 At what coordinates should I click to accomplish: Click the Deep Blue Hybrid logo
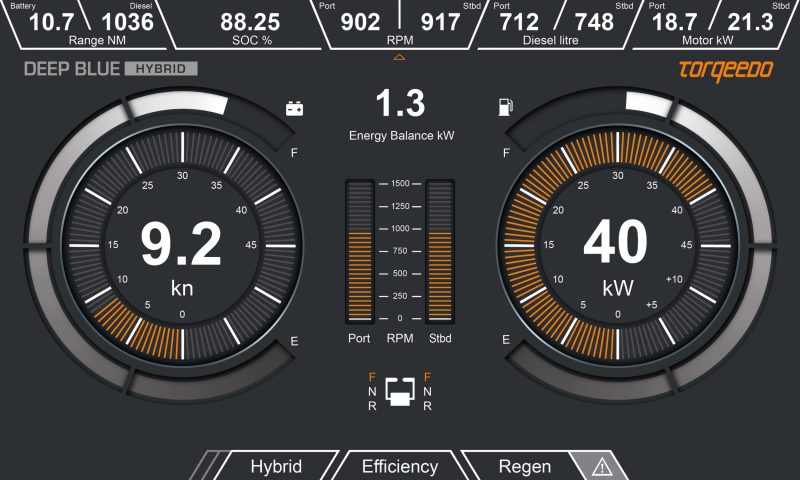tap(110, 69)
